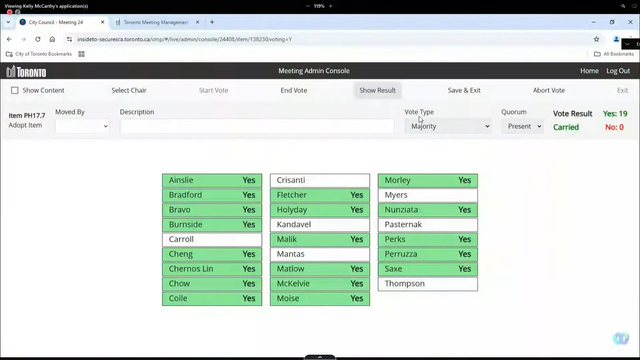Select Saxe's vote row

(x=427, y=269)
